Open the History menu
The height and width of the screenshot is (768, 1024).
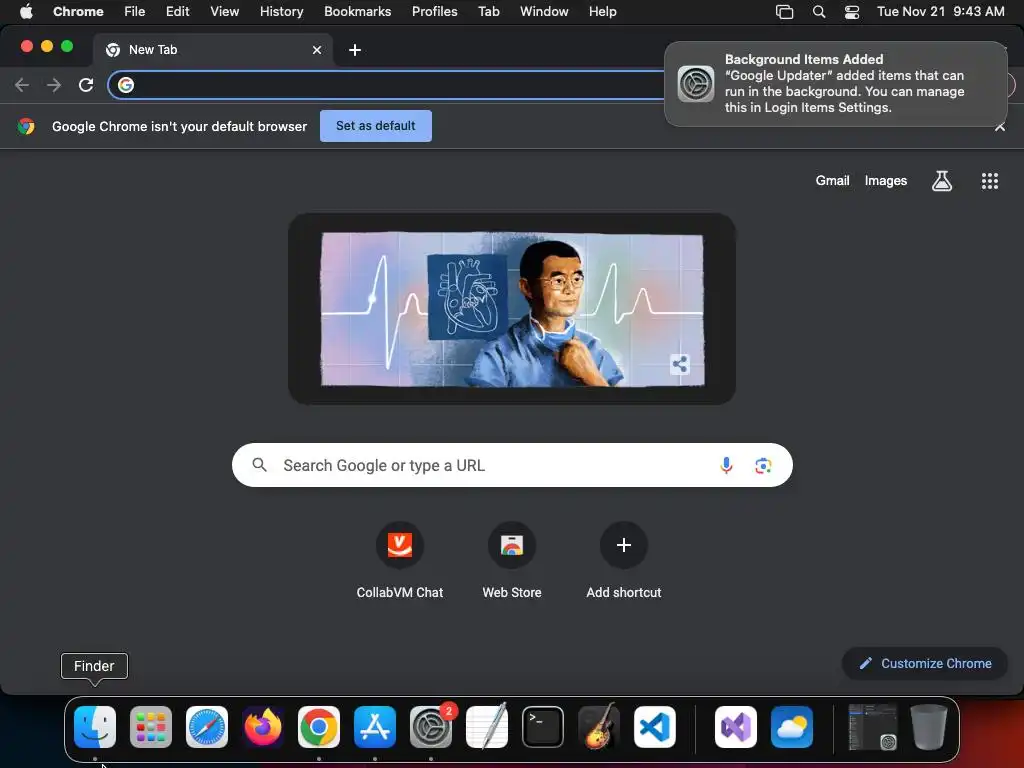[281, 12]
